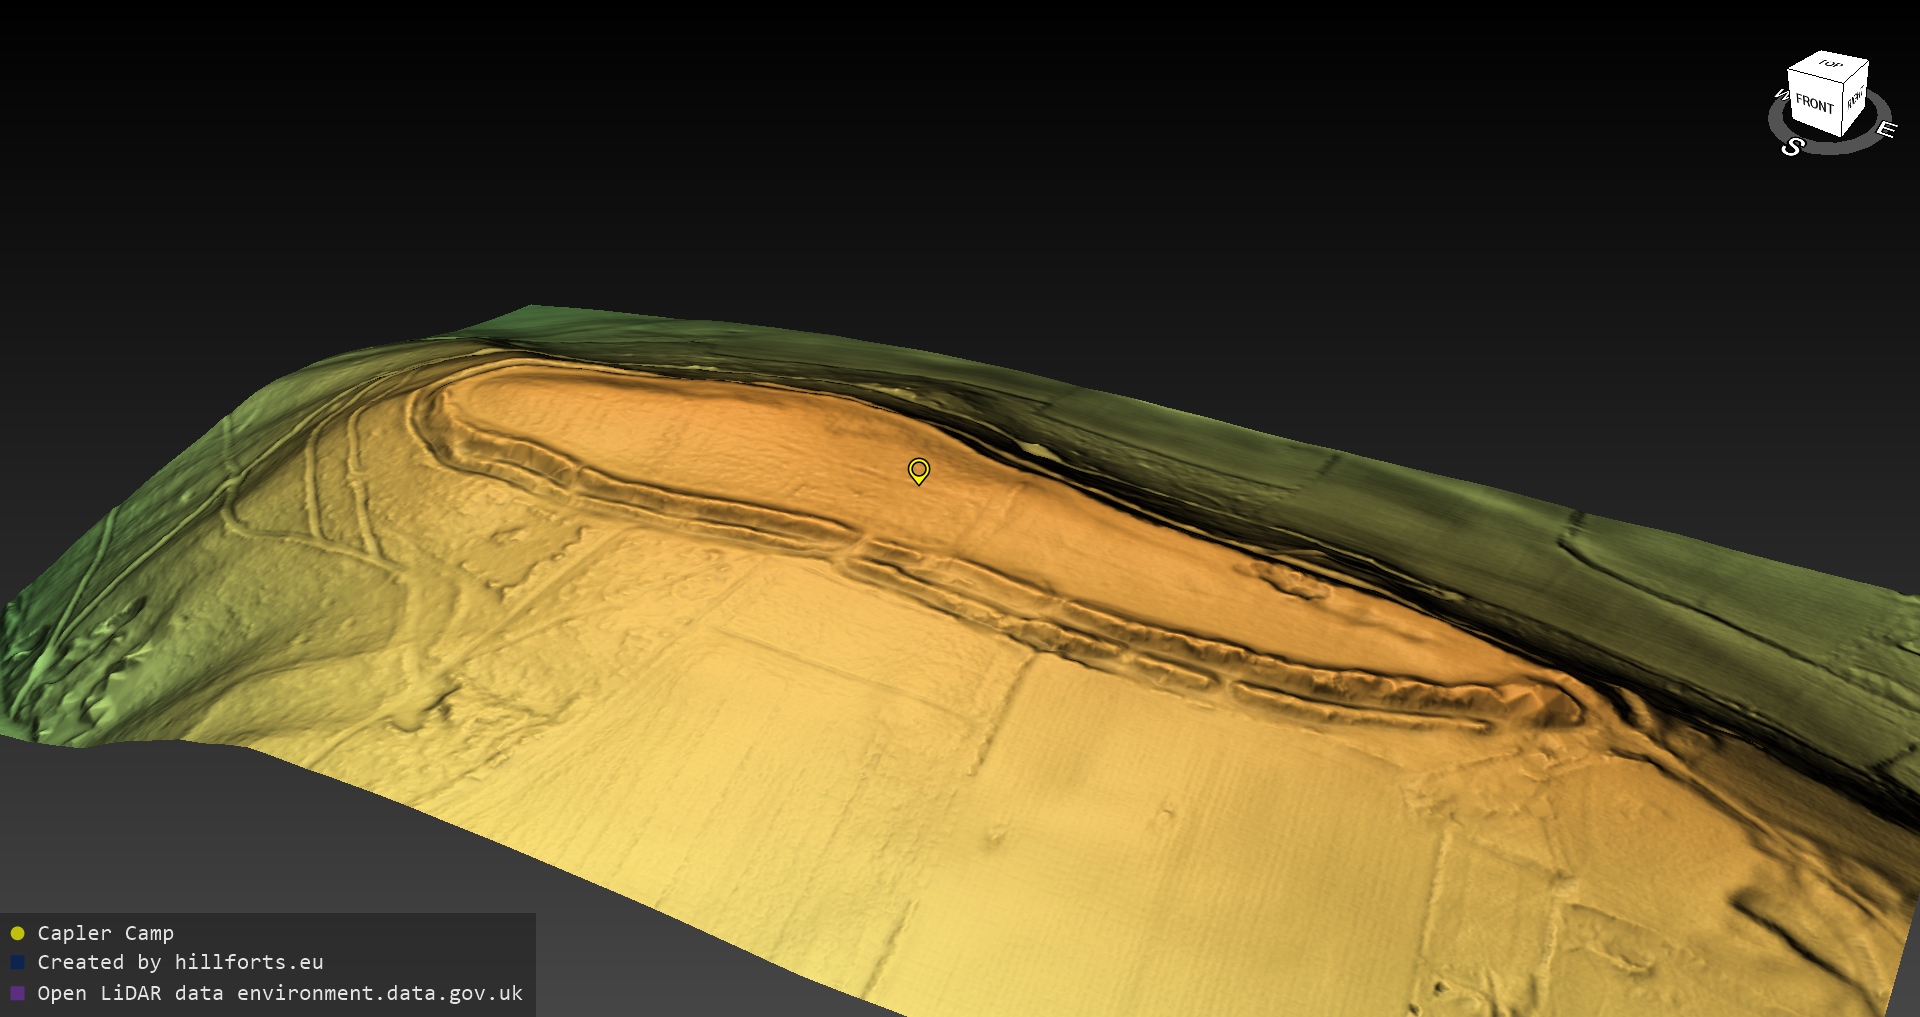Open the Created by hillforts.eu link
Viewport: 1920px width, 1017px height.
pyautogui.click(x=180, y=962)
